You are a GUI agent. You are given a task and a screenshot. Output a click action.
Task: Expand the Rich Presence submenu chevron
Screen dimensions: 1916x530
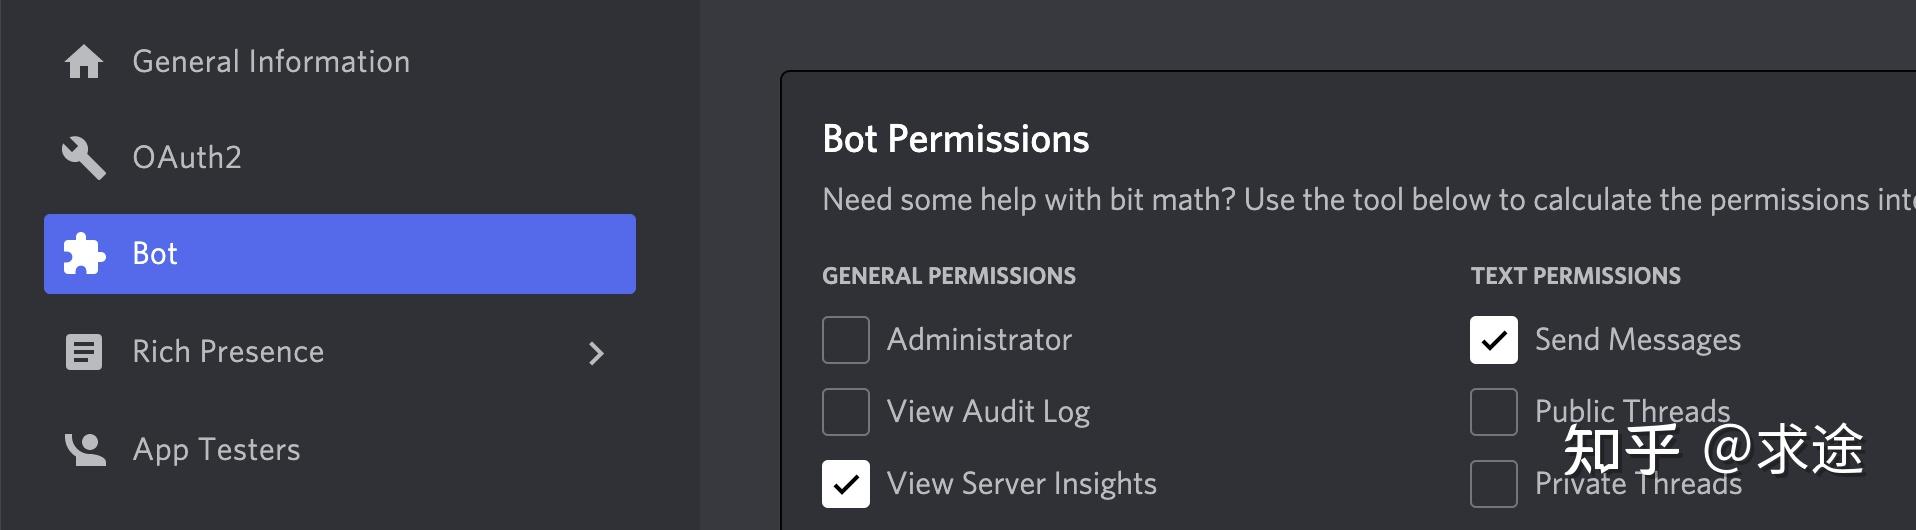(596, 353)
